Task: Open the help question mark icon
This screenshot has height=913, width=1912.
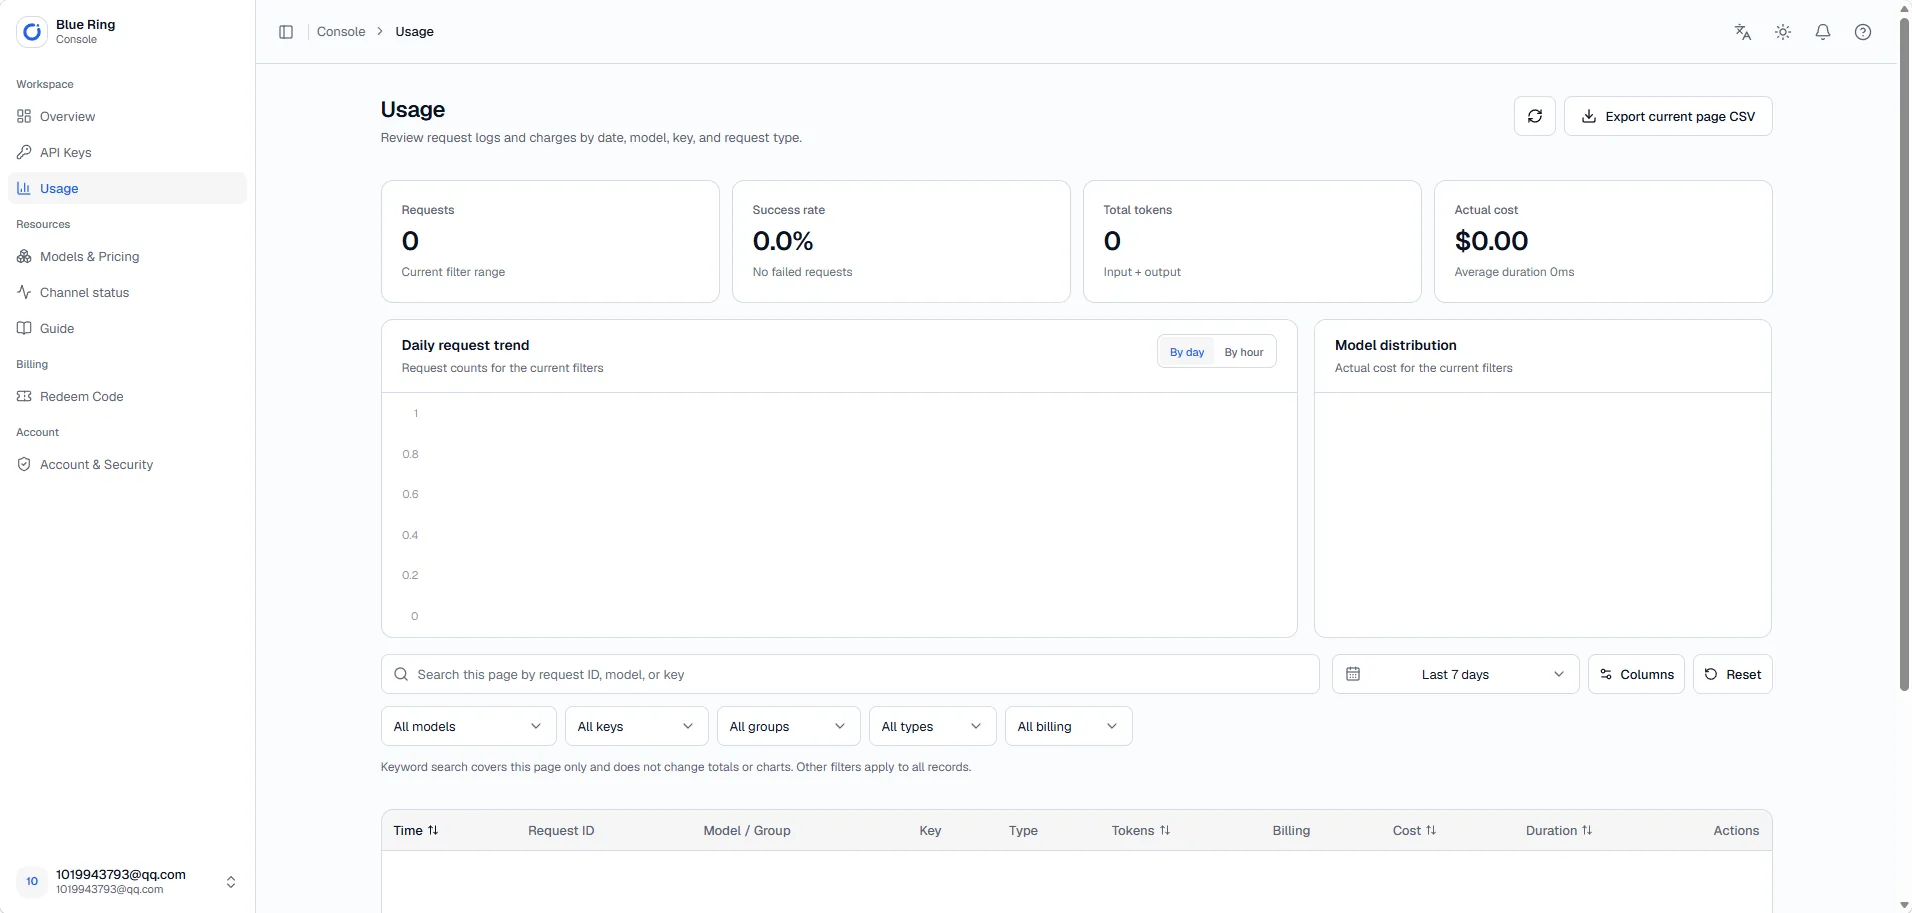Action: (x=1863, y=32)
